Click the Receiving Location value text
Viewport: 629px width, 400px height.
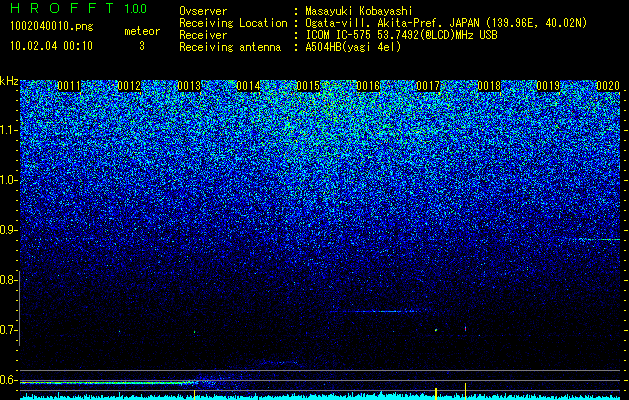click(446, 23)
